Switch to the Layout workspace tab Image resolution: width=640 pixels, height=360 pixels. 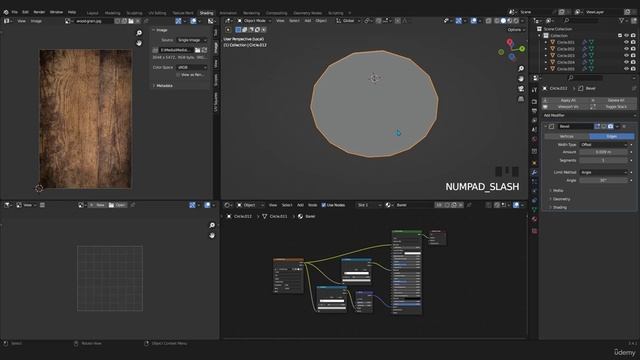point(93,13)
